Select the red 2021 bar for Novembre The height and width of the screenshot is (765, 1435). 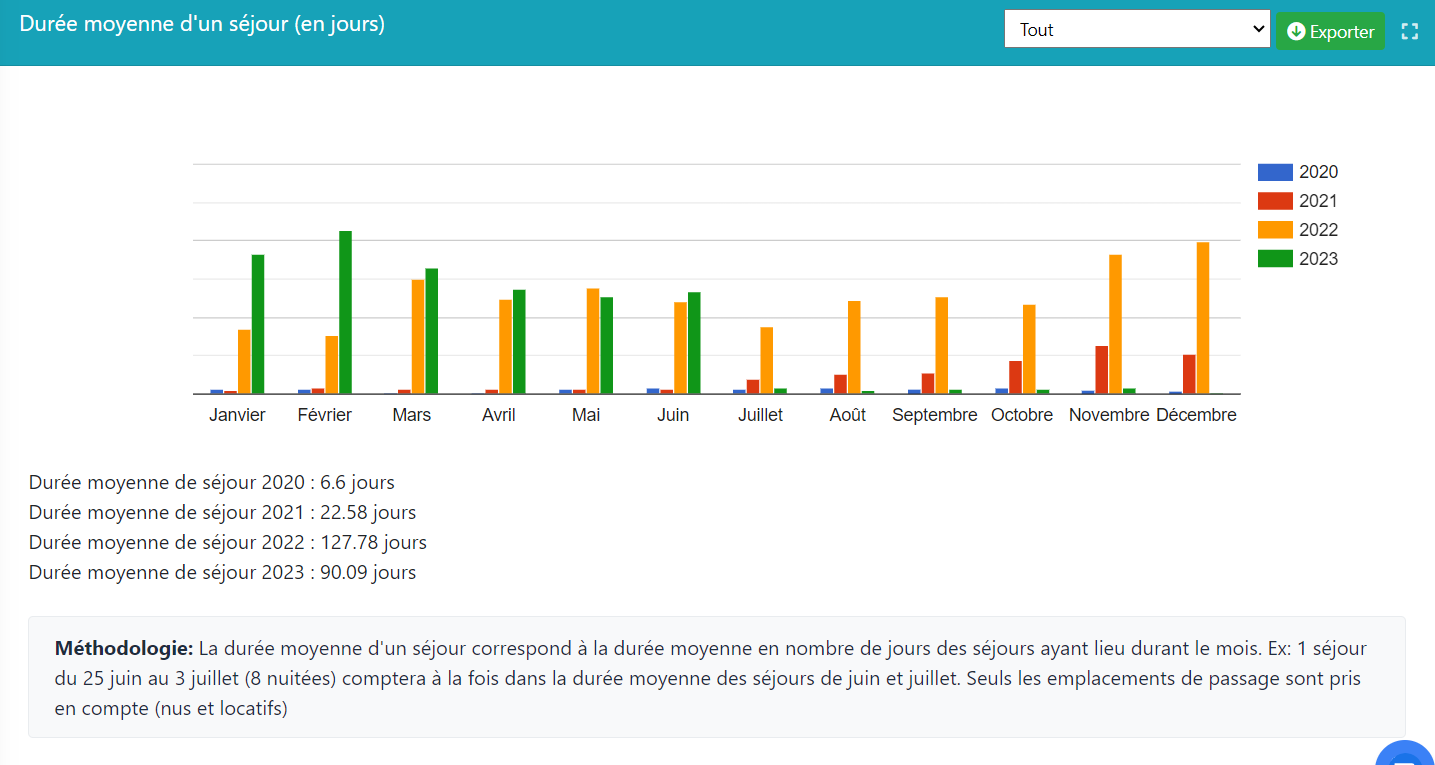(1101, 370)
